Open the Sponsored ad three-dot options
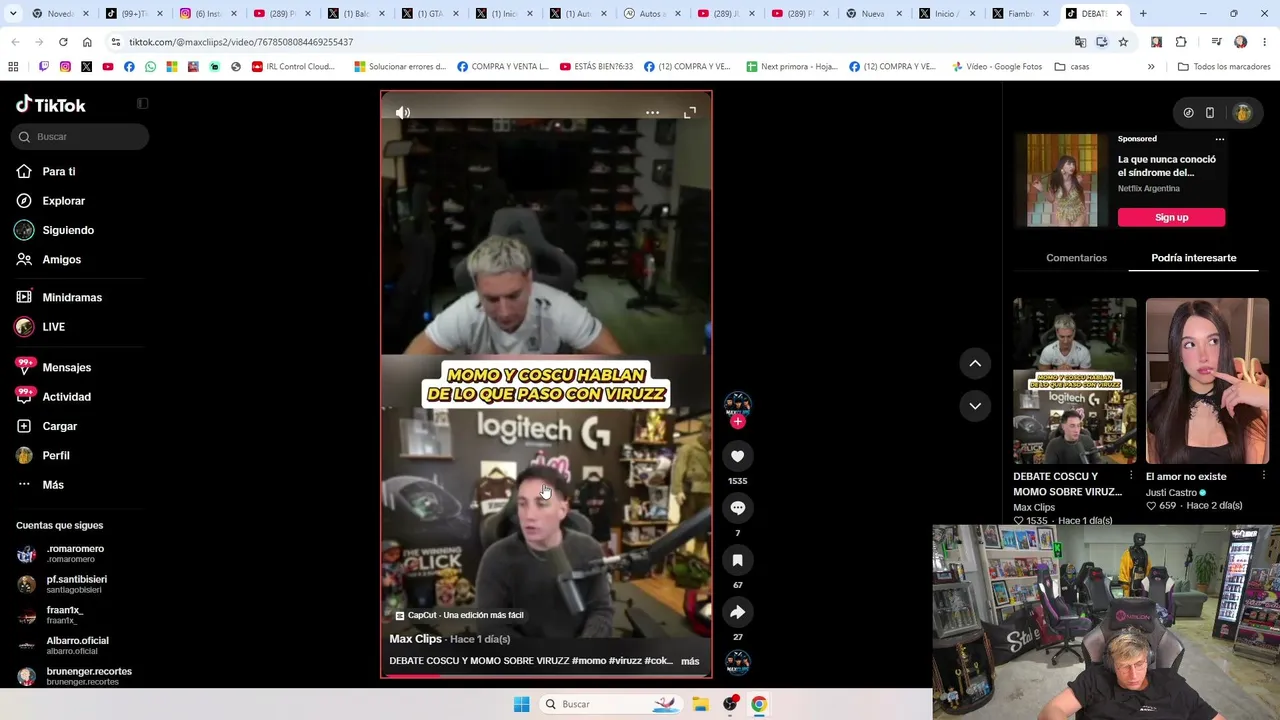Viewport: 1280px width, 720px height. click(1219, 139)
